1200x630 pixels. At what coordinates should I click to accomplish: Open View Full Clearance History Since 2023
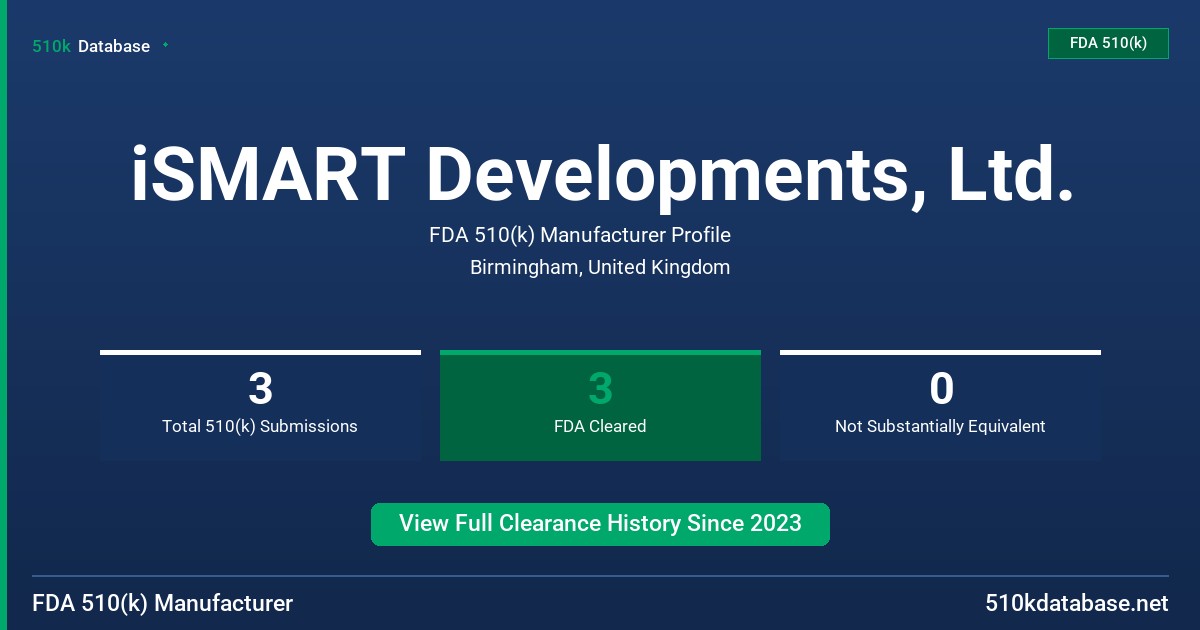600,524
